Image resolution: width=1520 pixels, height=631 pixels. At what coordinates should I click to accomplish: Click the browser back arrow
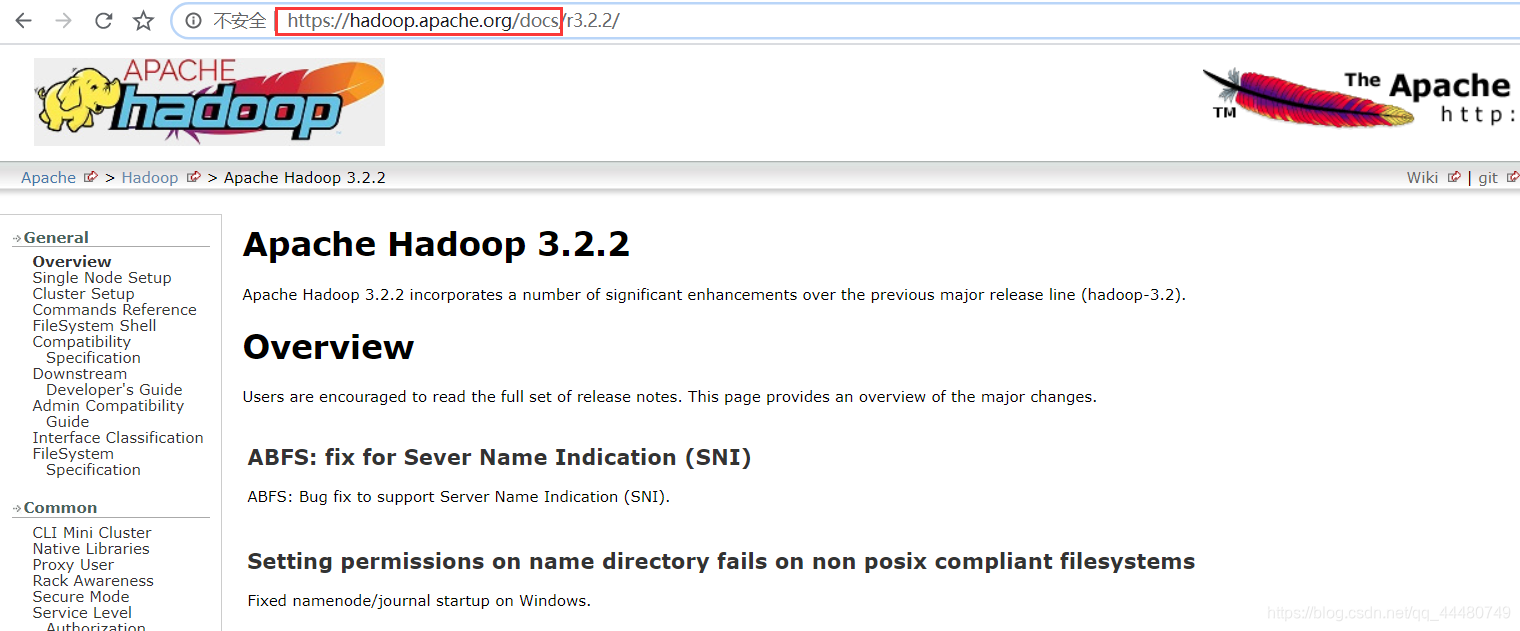pos(23,21)
